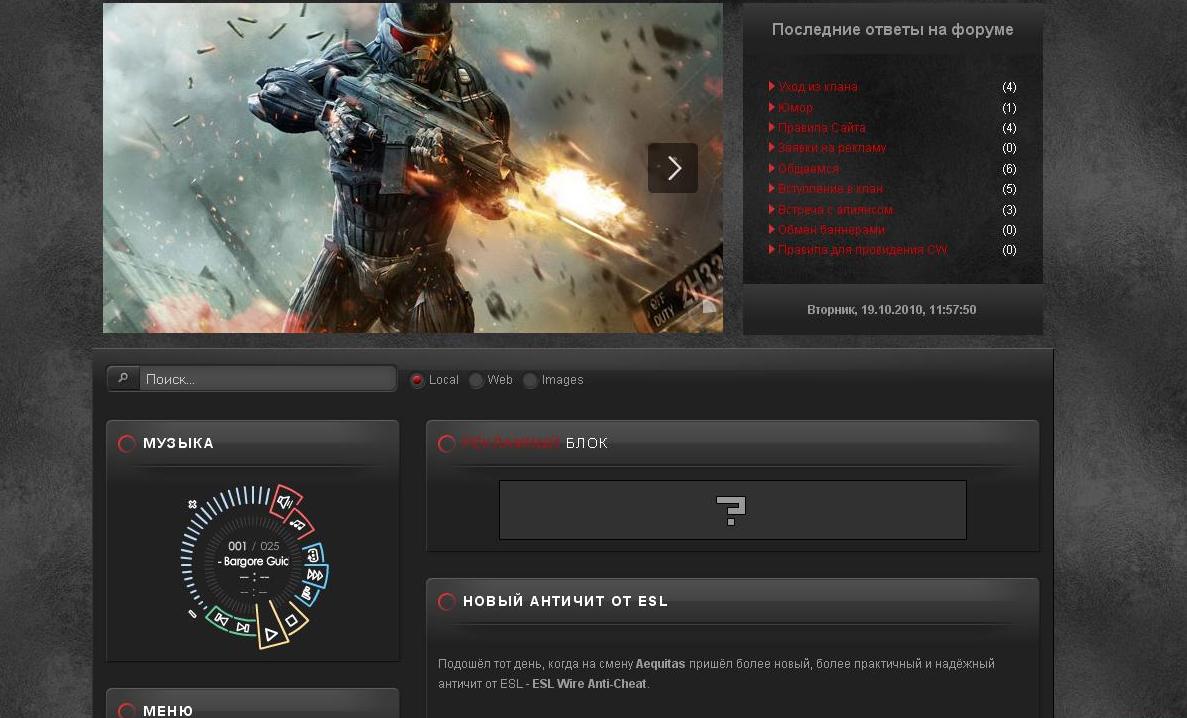This screenshot has height=718, width=1187.
Task: Click the plus icon on volume dial
Action: pyautogui.click(x=192, y=505)
